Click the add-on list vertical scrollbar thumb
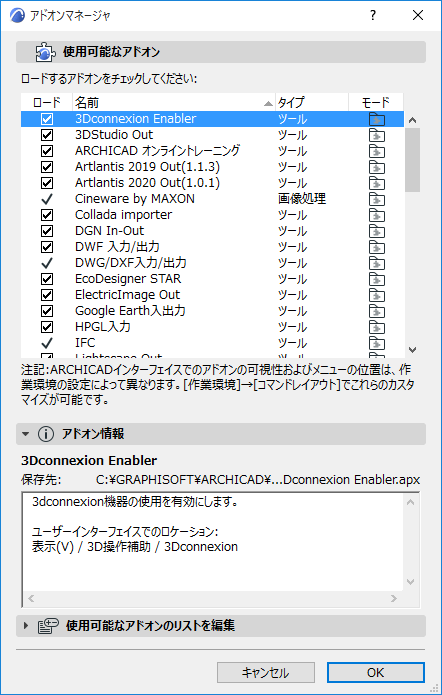The height and width of the screenshot is (695, 442). (x=412, y=160)
